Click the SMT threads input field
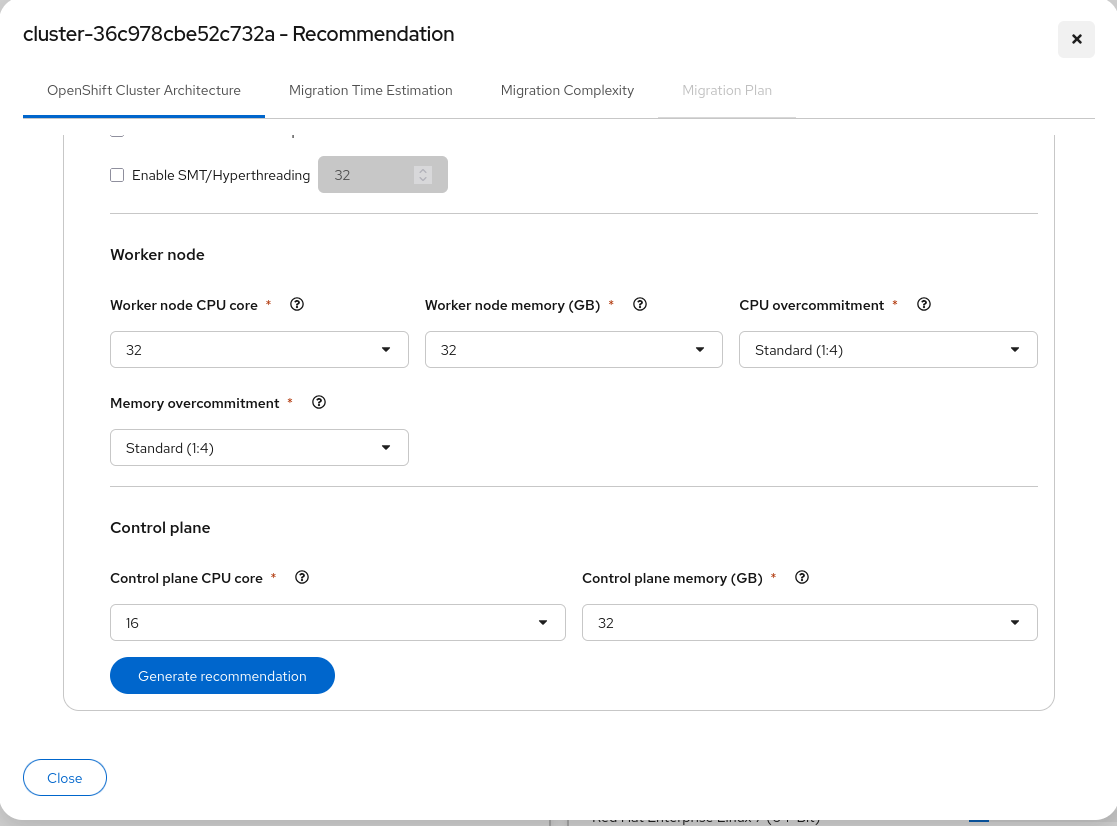 383,174
